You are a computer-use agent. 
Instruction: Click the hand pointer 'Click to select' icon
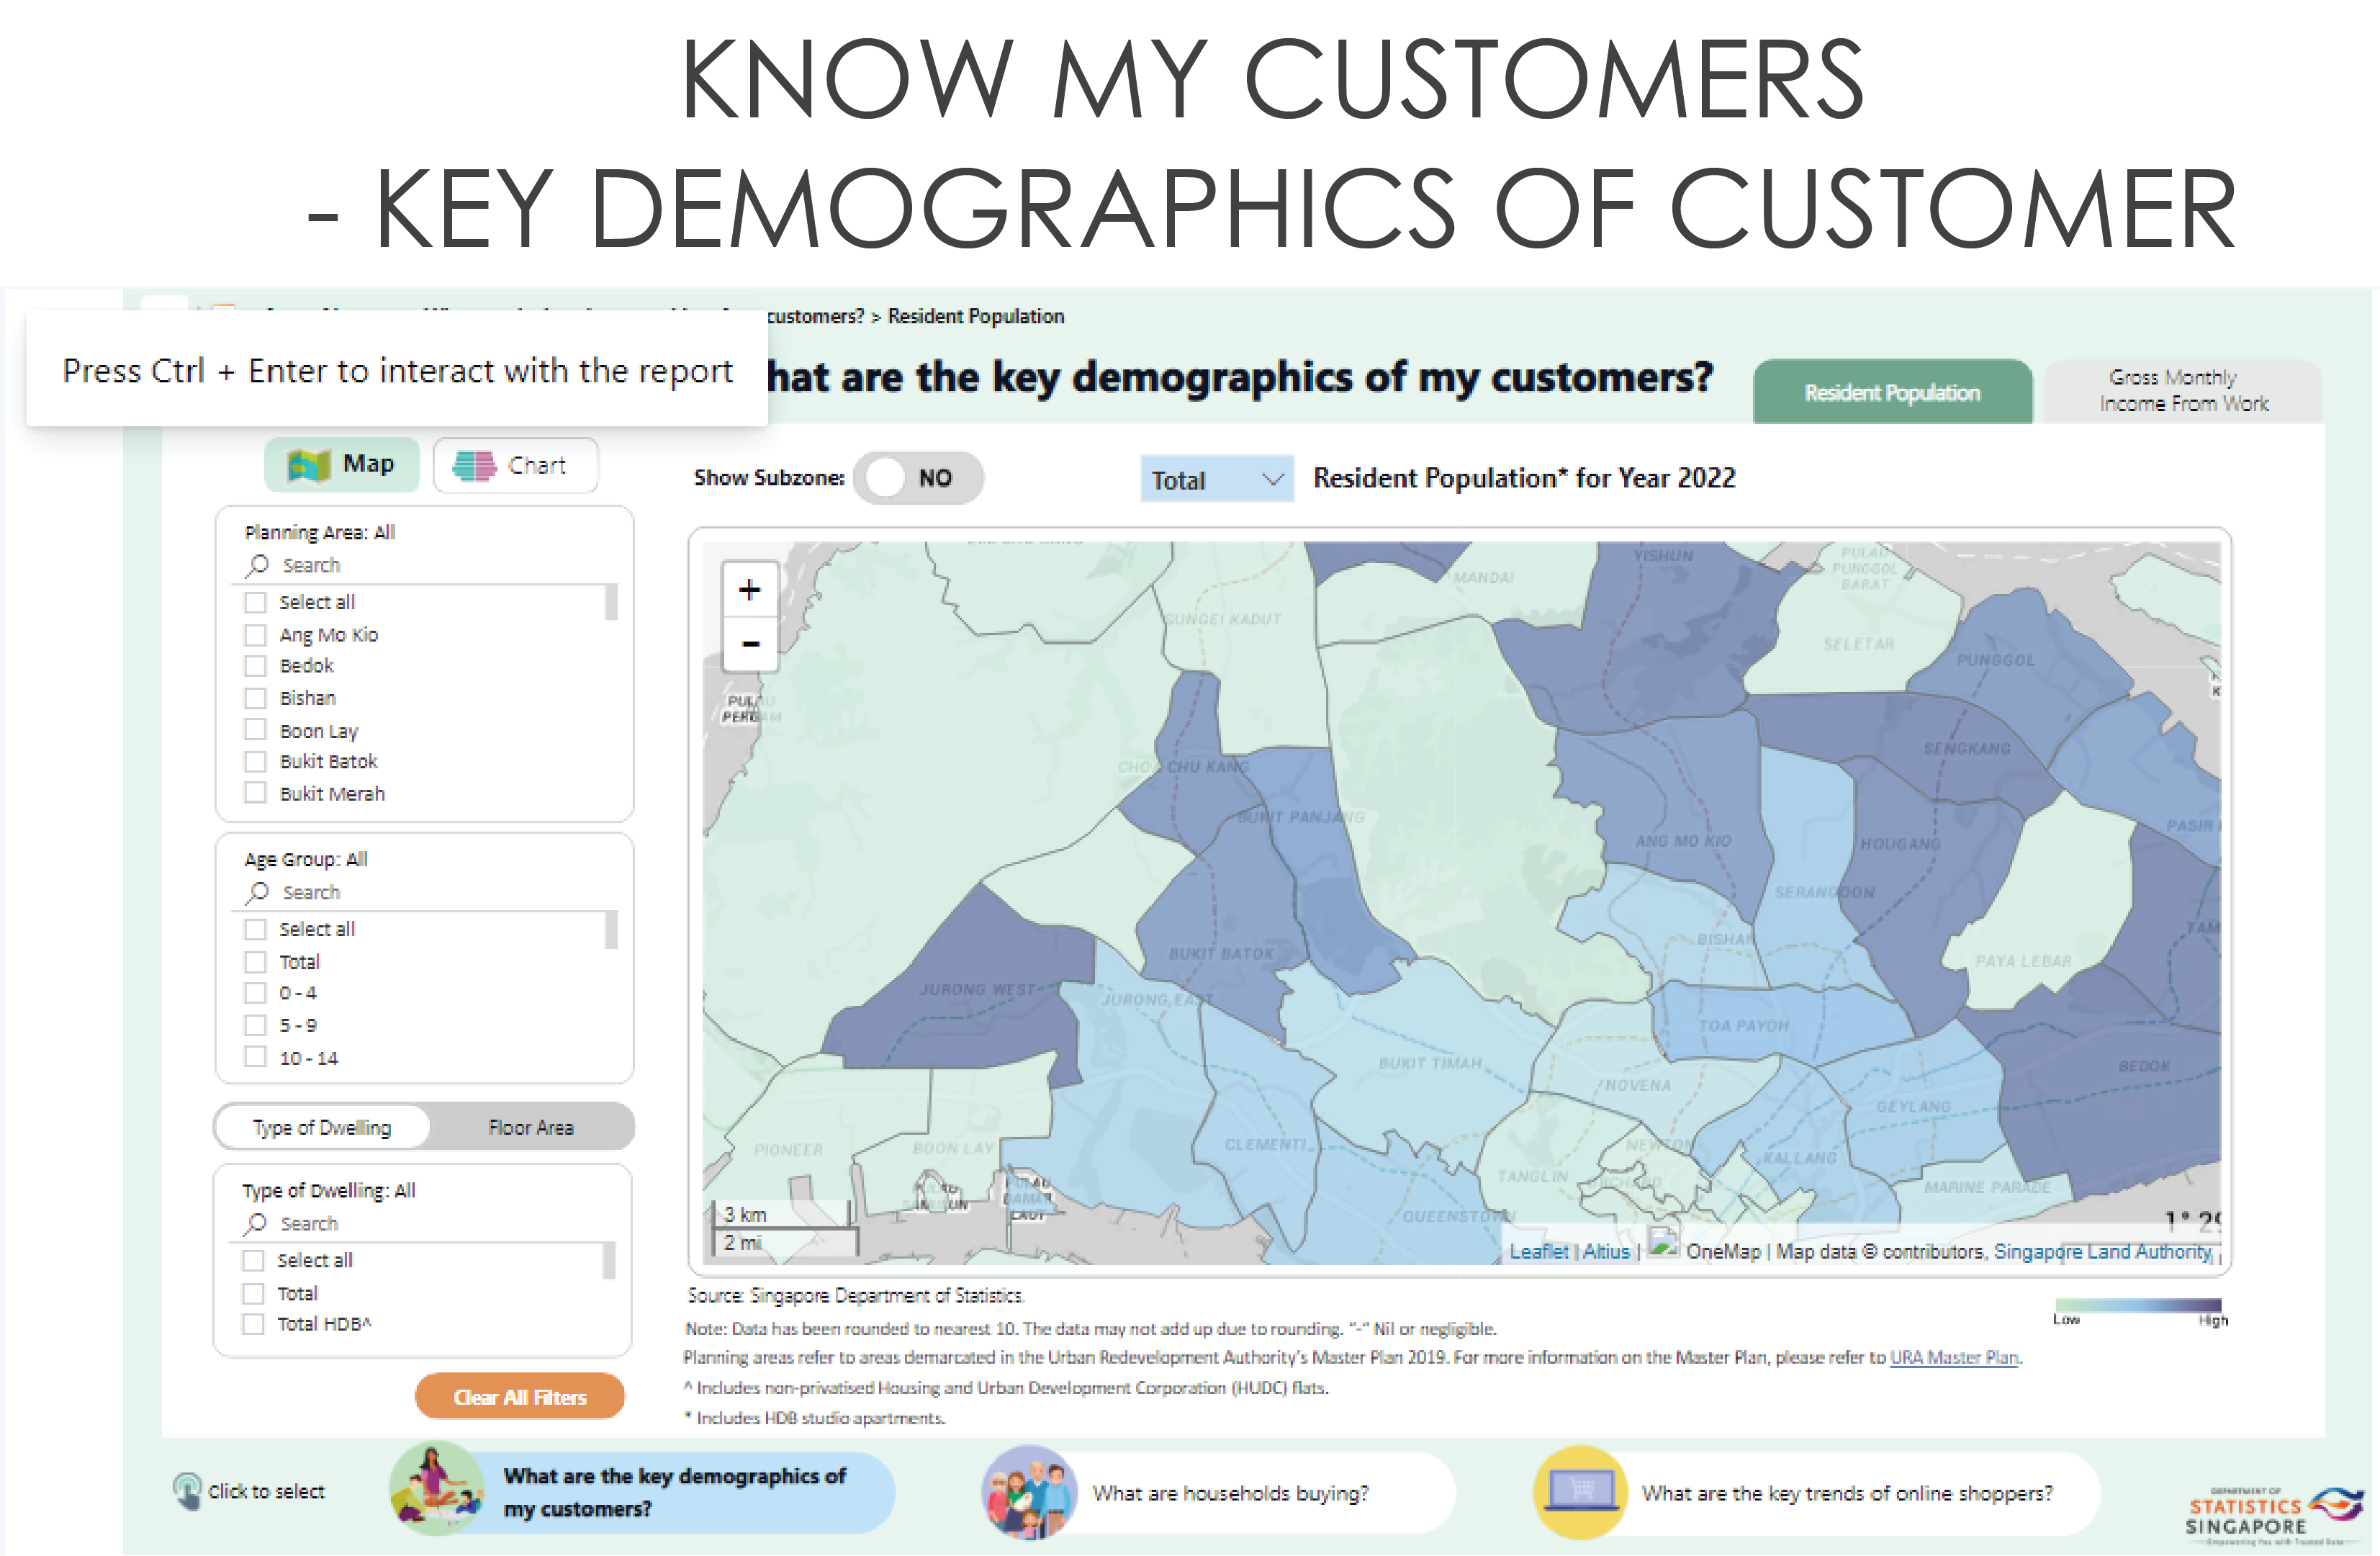pyautogui.click(x=187, y=1491)
